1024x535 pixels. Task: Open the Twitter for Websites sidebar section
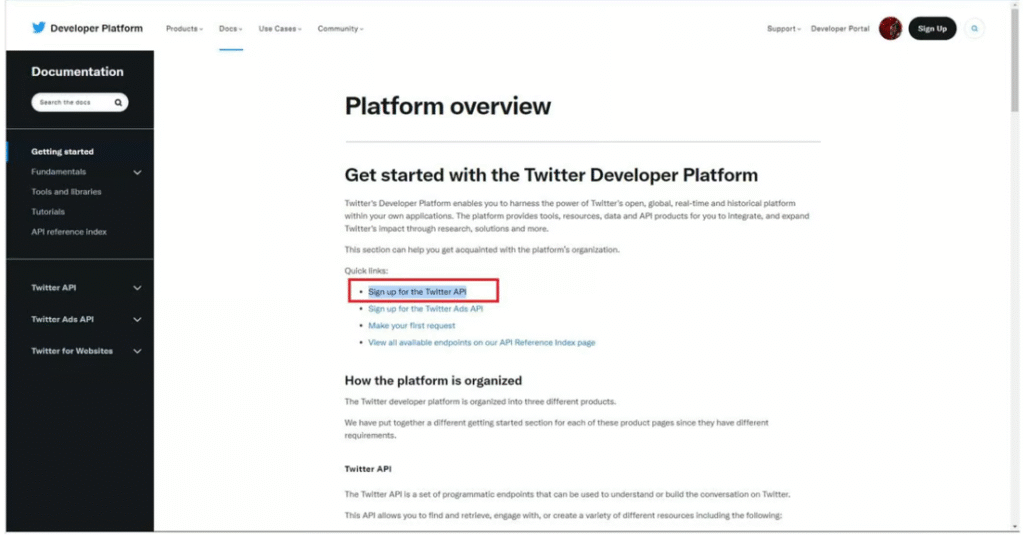pyautogui.click(x=72, y=351)
